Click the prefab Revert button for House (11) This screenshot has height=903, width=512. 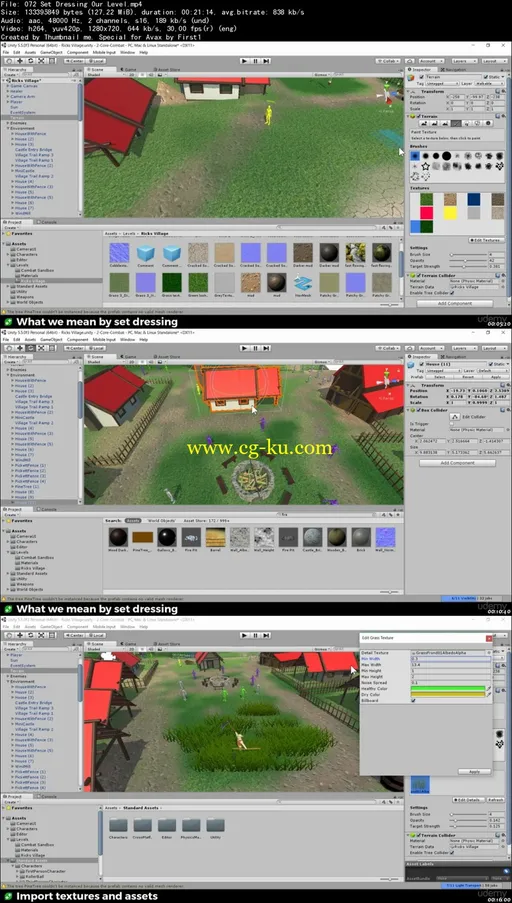[468, 377]
